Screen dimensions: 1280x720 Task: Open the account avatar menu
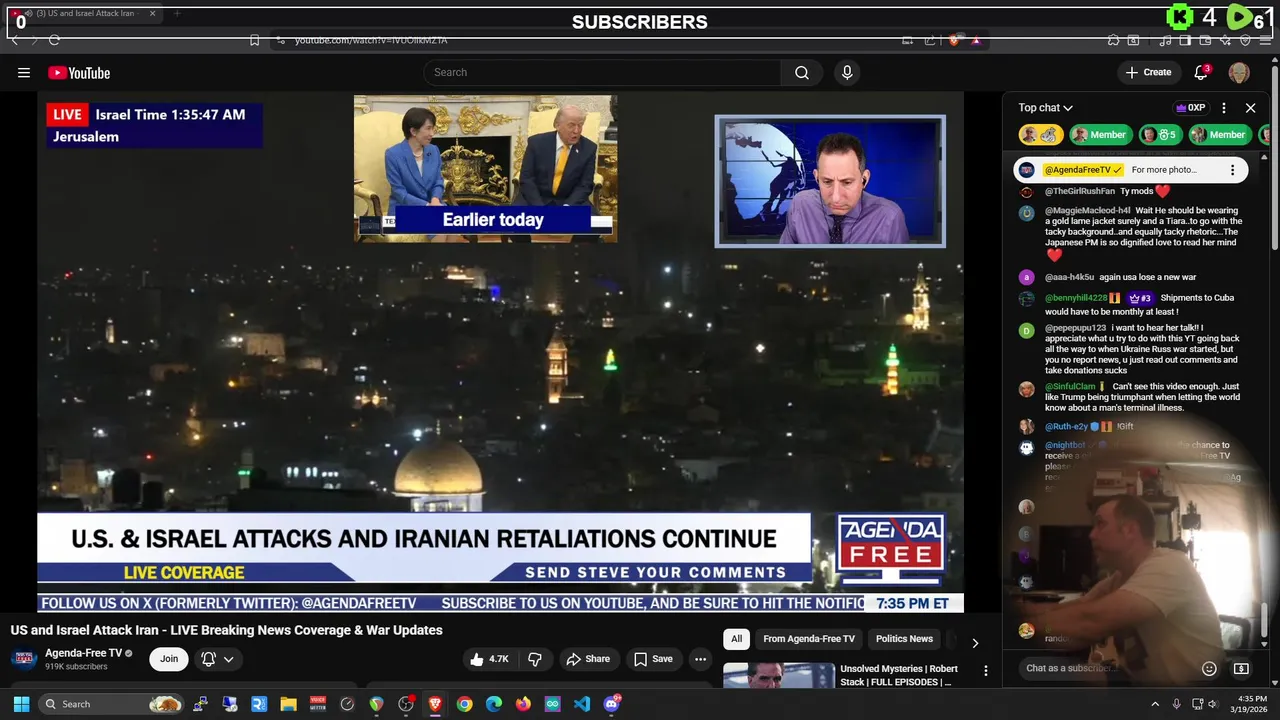tap(1239, 72)
